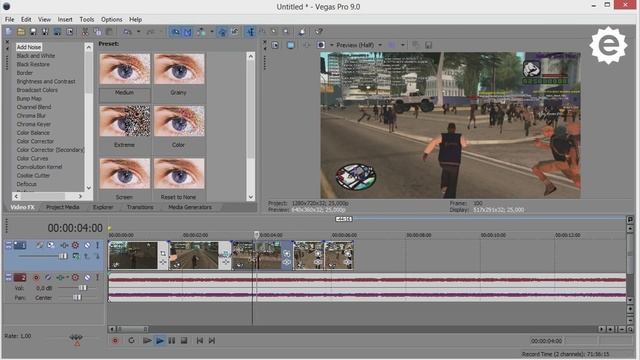Image resolution: width=640 pixels, height=360 pixels.
Task: Click the Record button in transport bar
Action: tap(115, 340)
